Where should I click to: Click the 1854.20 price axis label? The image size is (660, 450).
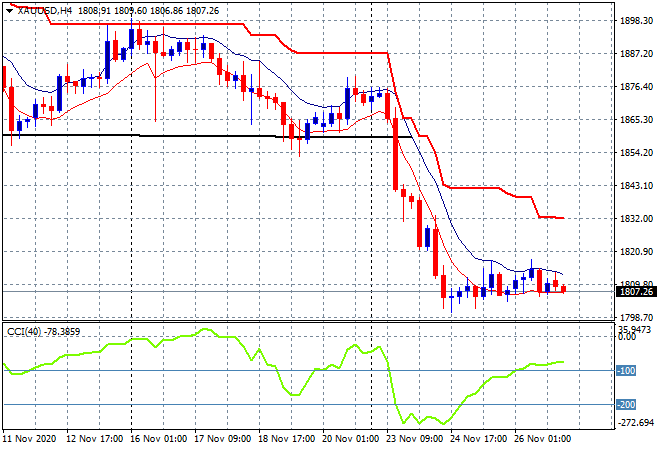tap(636, 152)
